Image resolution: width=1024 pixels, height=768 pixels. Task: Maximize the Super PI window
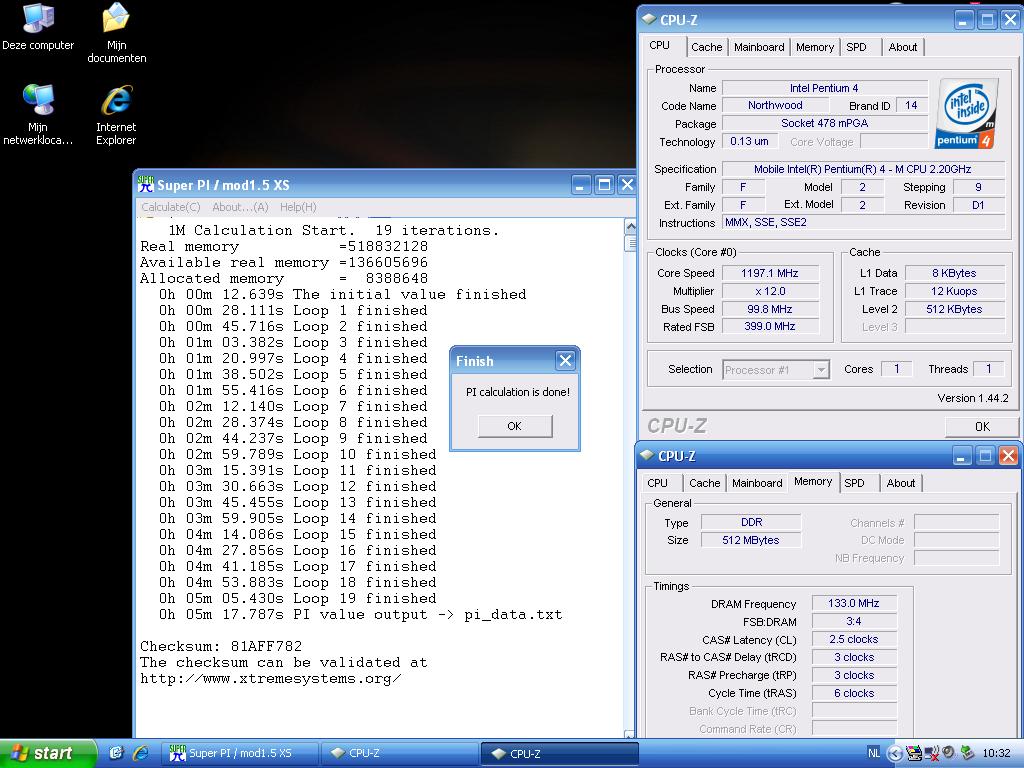[x=604, y=185]
